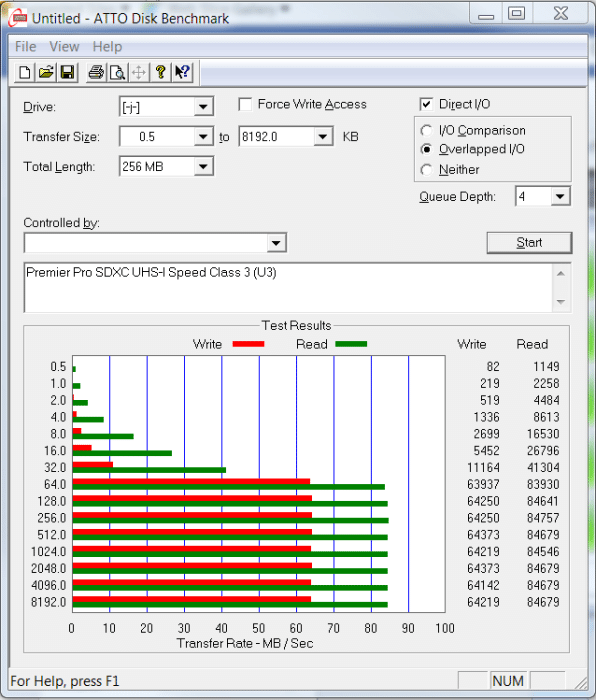596x700 pixels.
Task: Click the New document toolbar icon
Action: pos(25,72)
